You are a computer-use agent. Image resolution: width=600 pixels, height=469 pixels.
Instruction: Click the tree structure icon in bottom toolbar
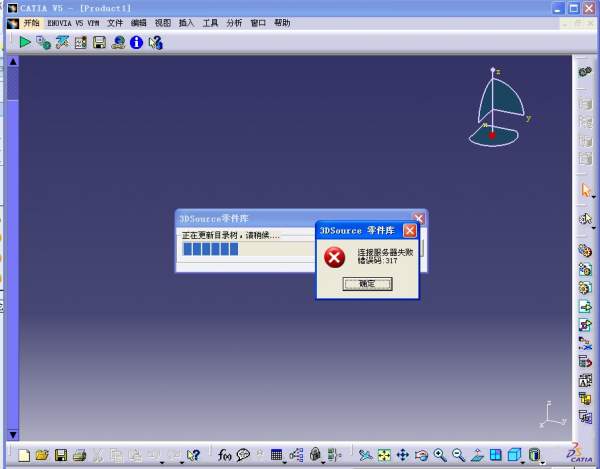(x=296, y=454)
